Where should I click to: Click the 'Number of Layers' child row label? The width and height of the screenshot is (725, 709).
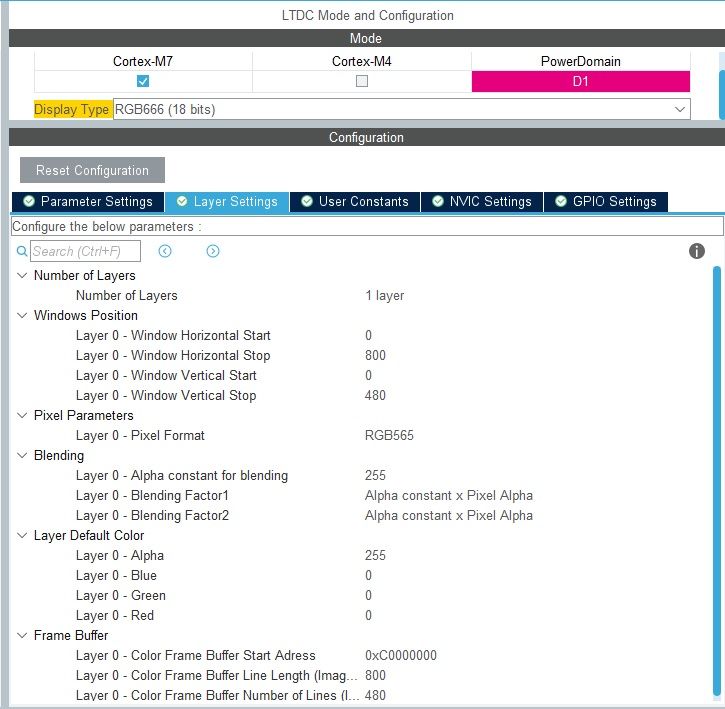(127, 296)
